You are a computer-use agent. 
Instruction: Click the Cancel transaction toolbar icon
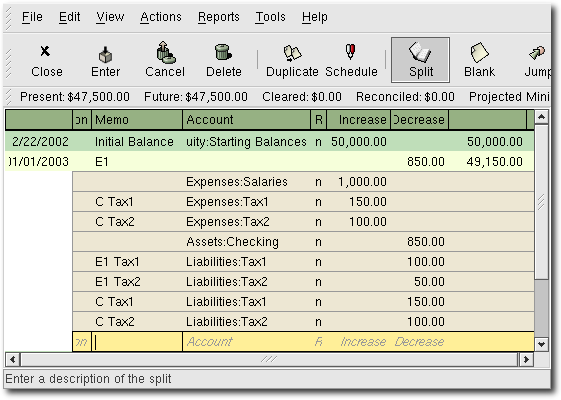pyautogui.click(x=165, y=52)
